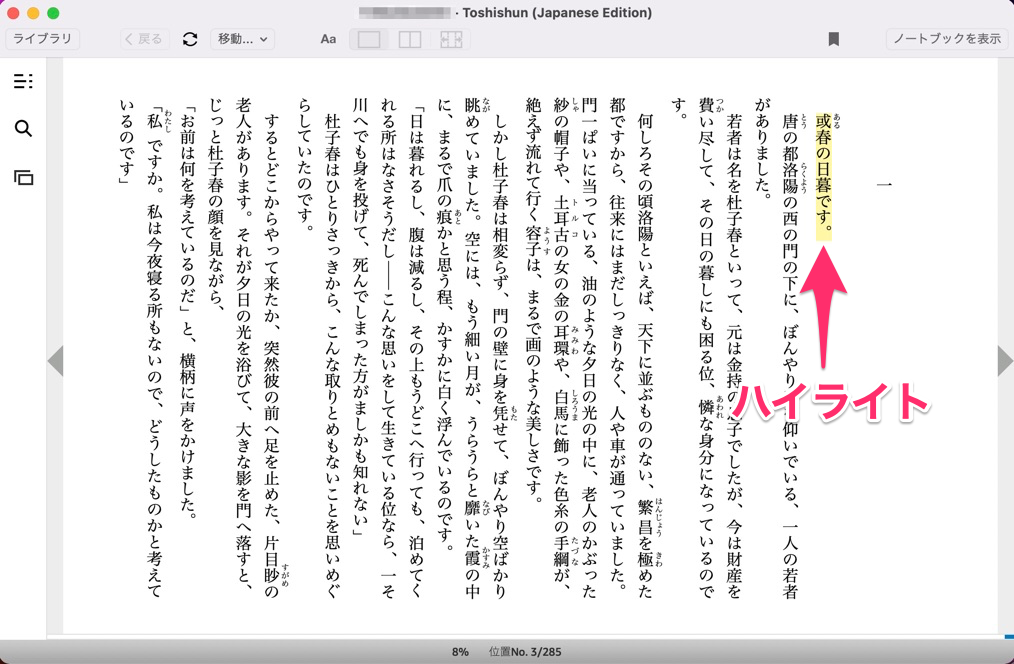Click the ライブラリ button

point(42,39)
